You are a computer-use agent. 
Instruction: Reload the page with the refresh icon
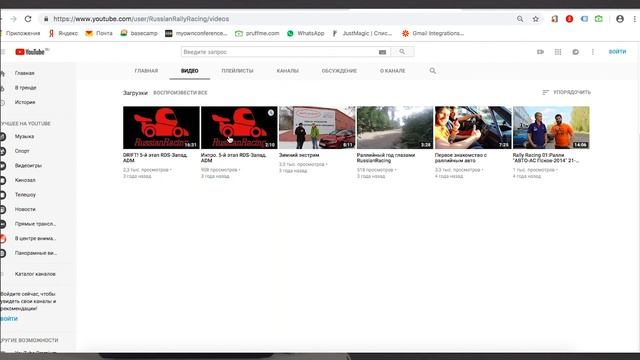tap(28, 19)
